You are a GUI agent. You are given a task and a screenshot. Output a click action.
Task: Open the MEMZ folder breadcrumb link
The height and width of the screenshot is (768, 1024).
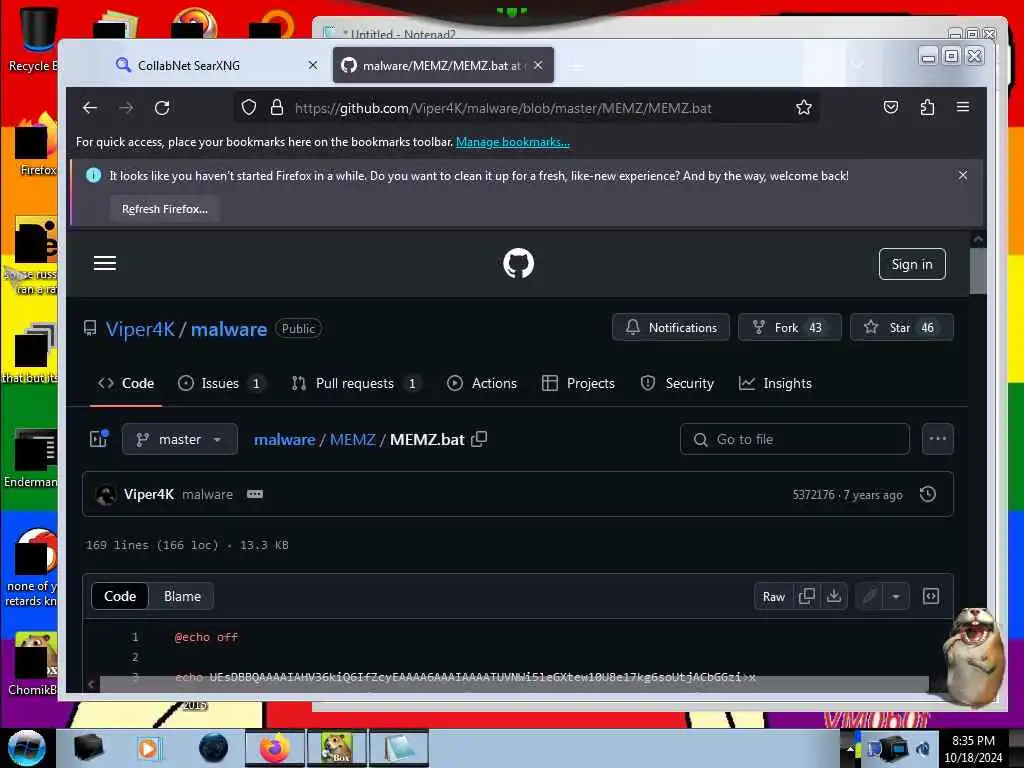pyautogui.click(x=353, y=440)
